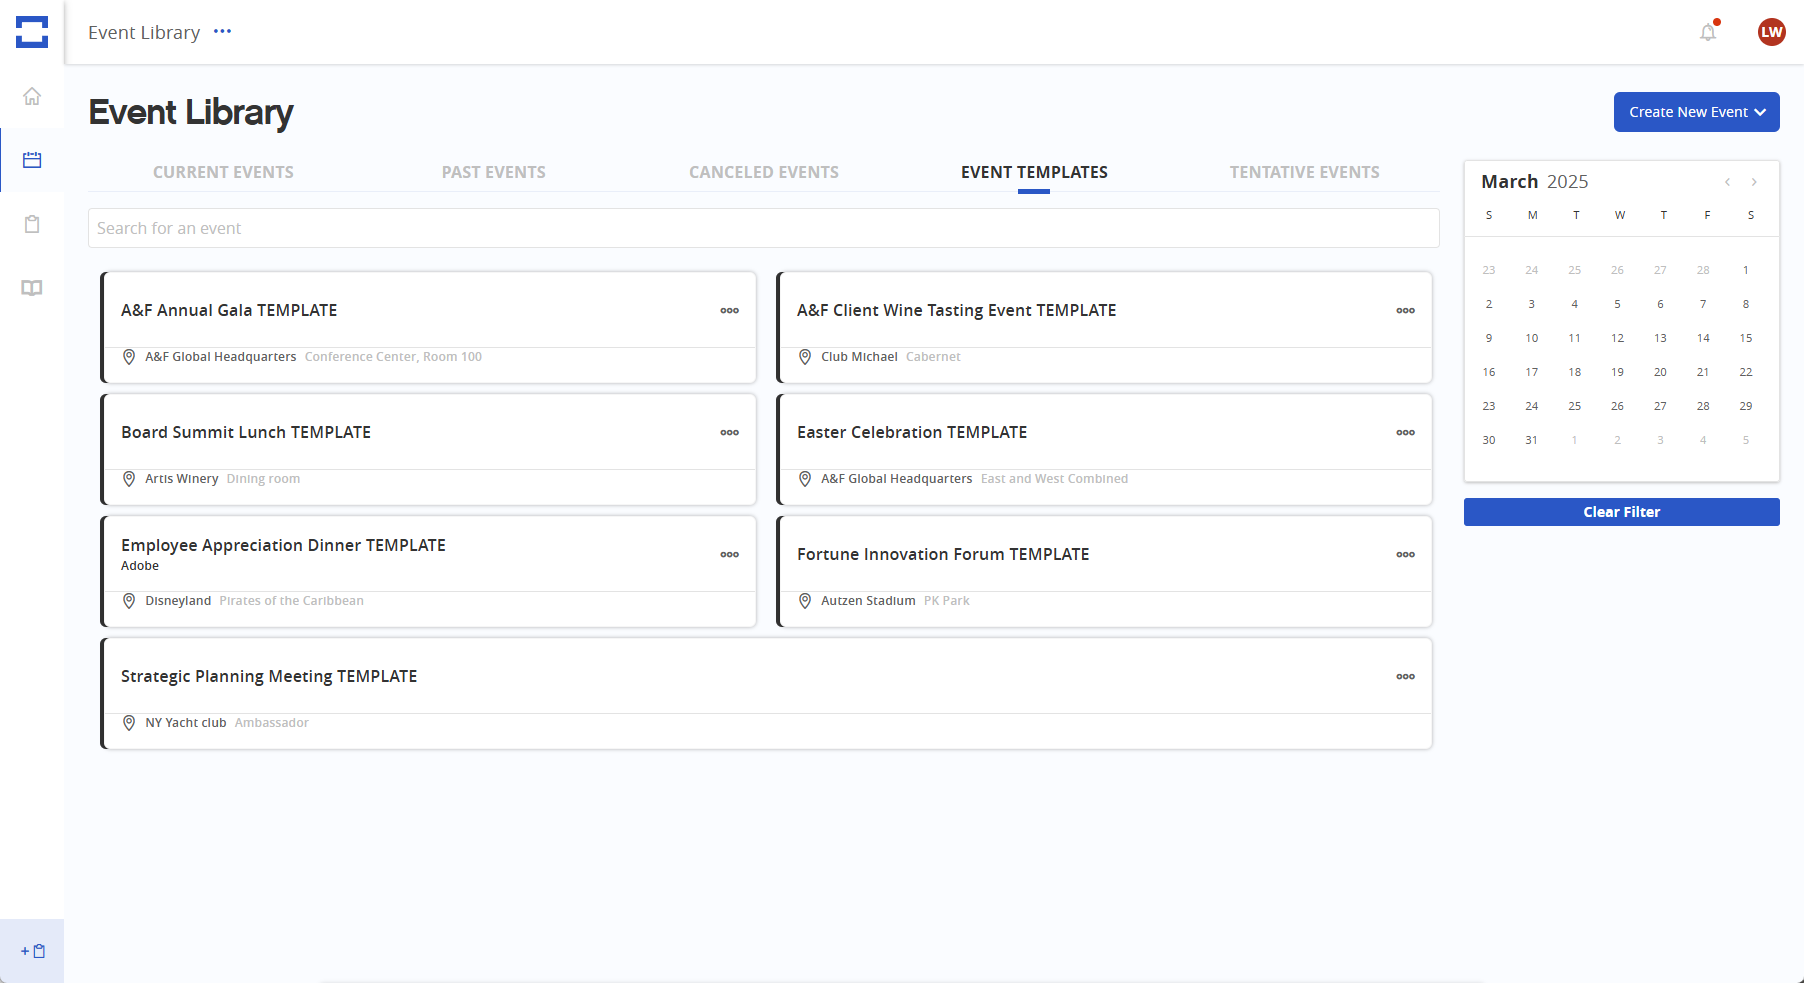Screen dimensions: 1804x983
Task: Go to previous month in calendar
Action: [x=1727, y=182]
